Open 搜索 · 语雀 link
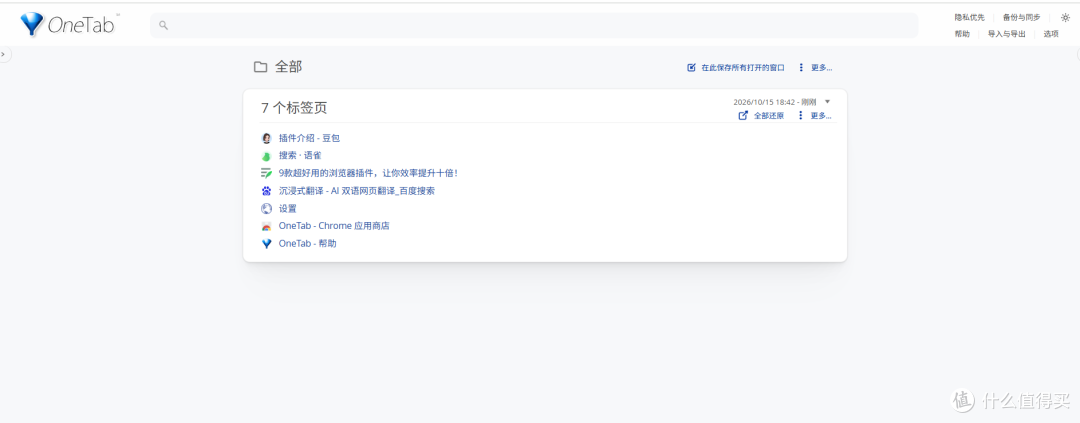The width and height of the screenshot is (1080, 423). coord(300,156)
